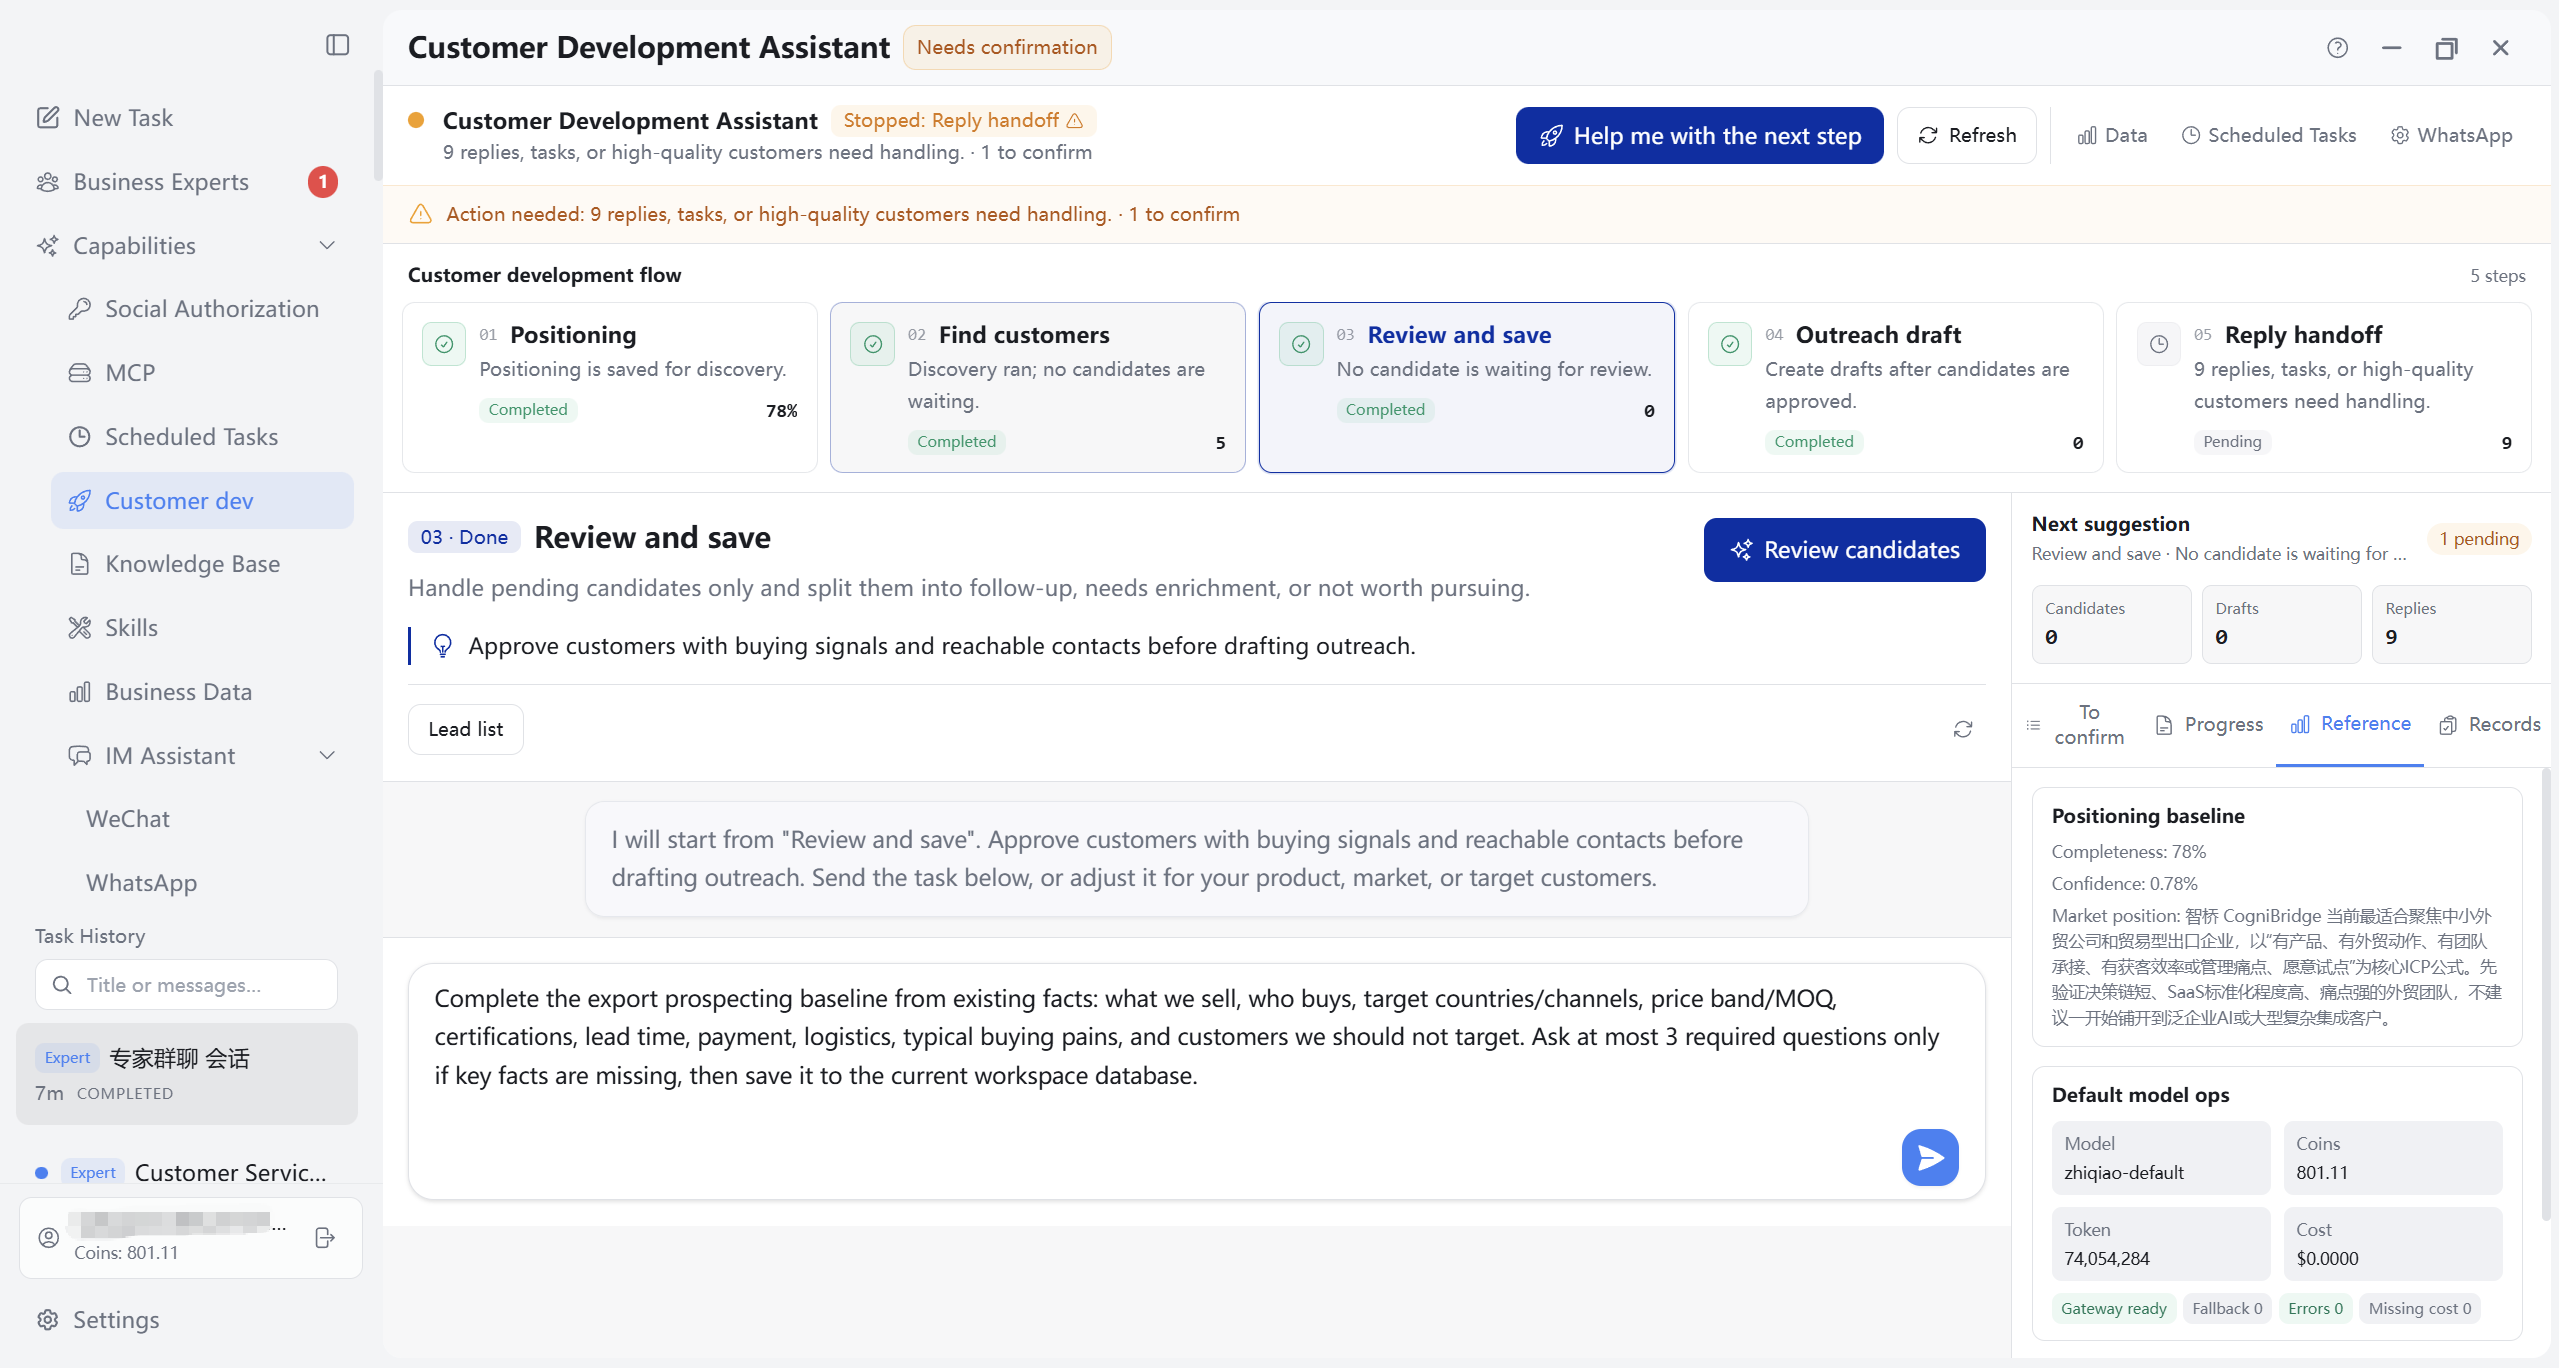Select the 02 Find customers step card
The height and width of the screenshot is (1368, 2559).
coord(1038,388)
